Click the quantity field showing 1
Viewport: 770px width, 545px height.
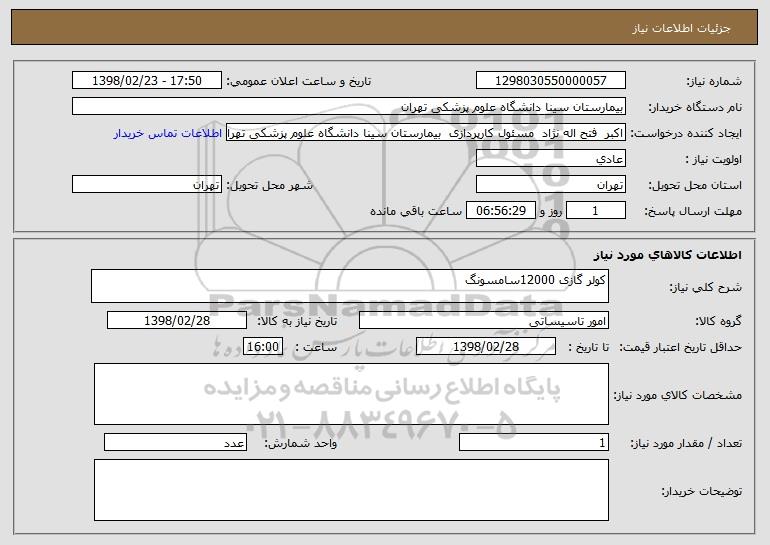[534, 442]
